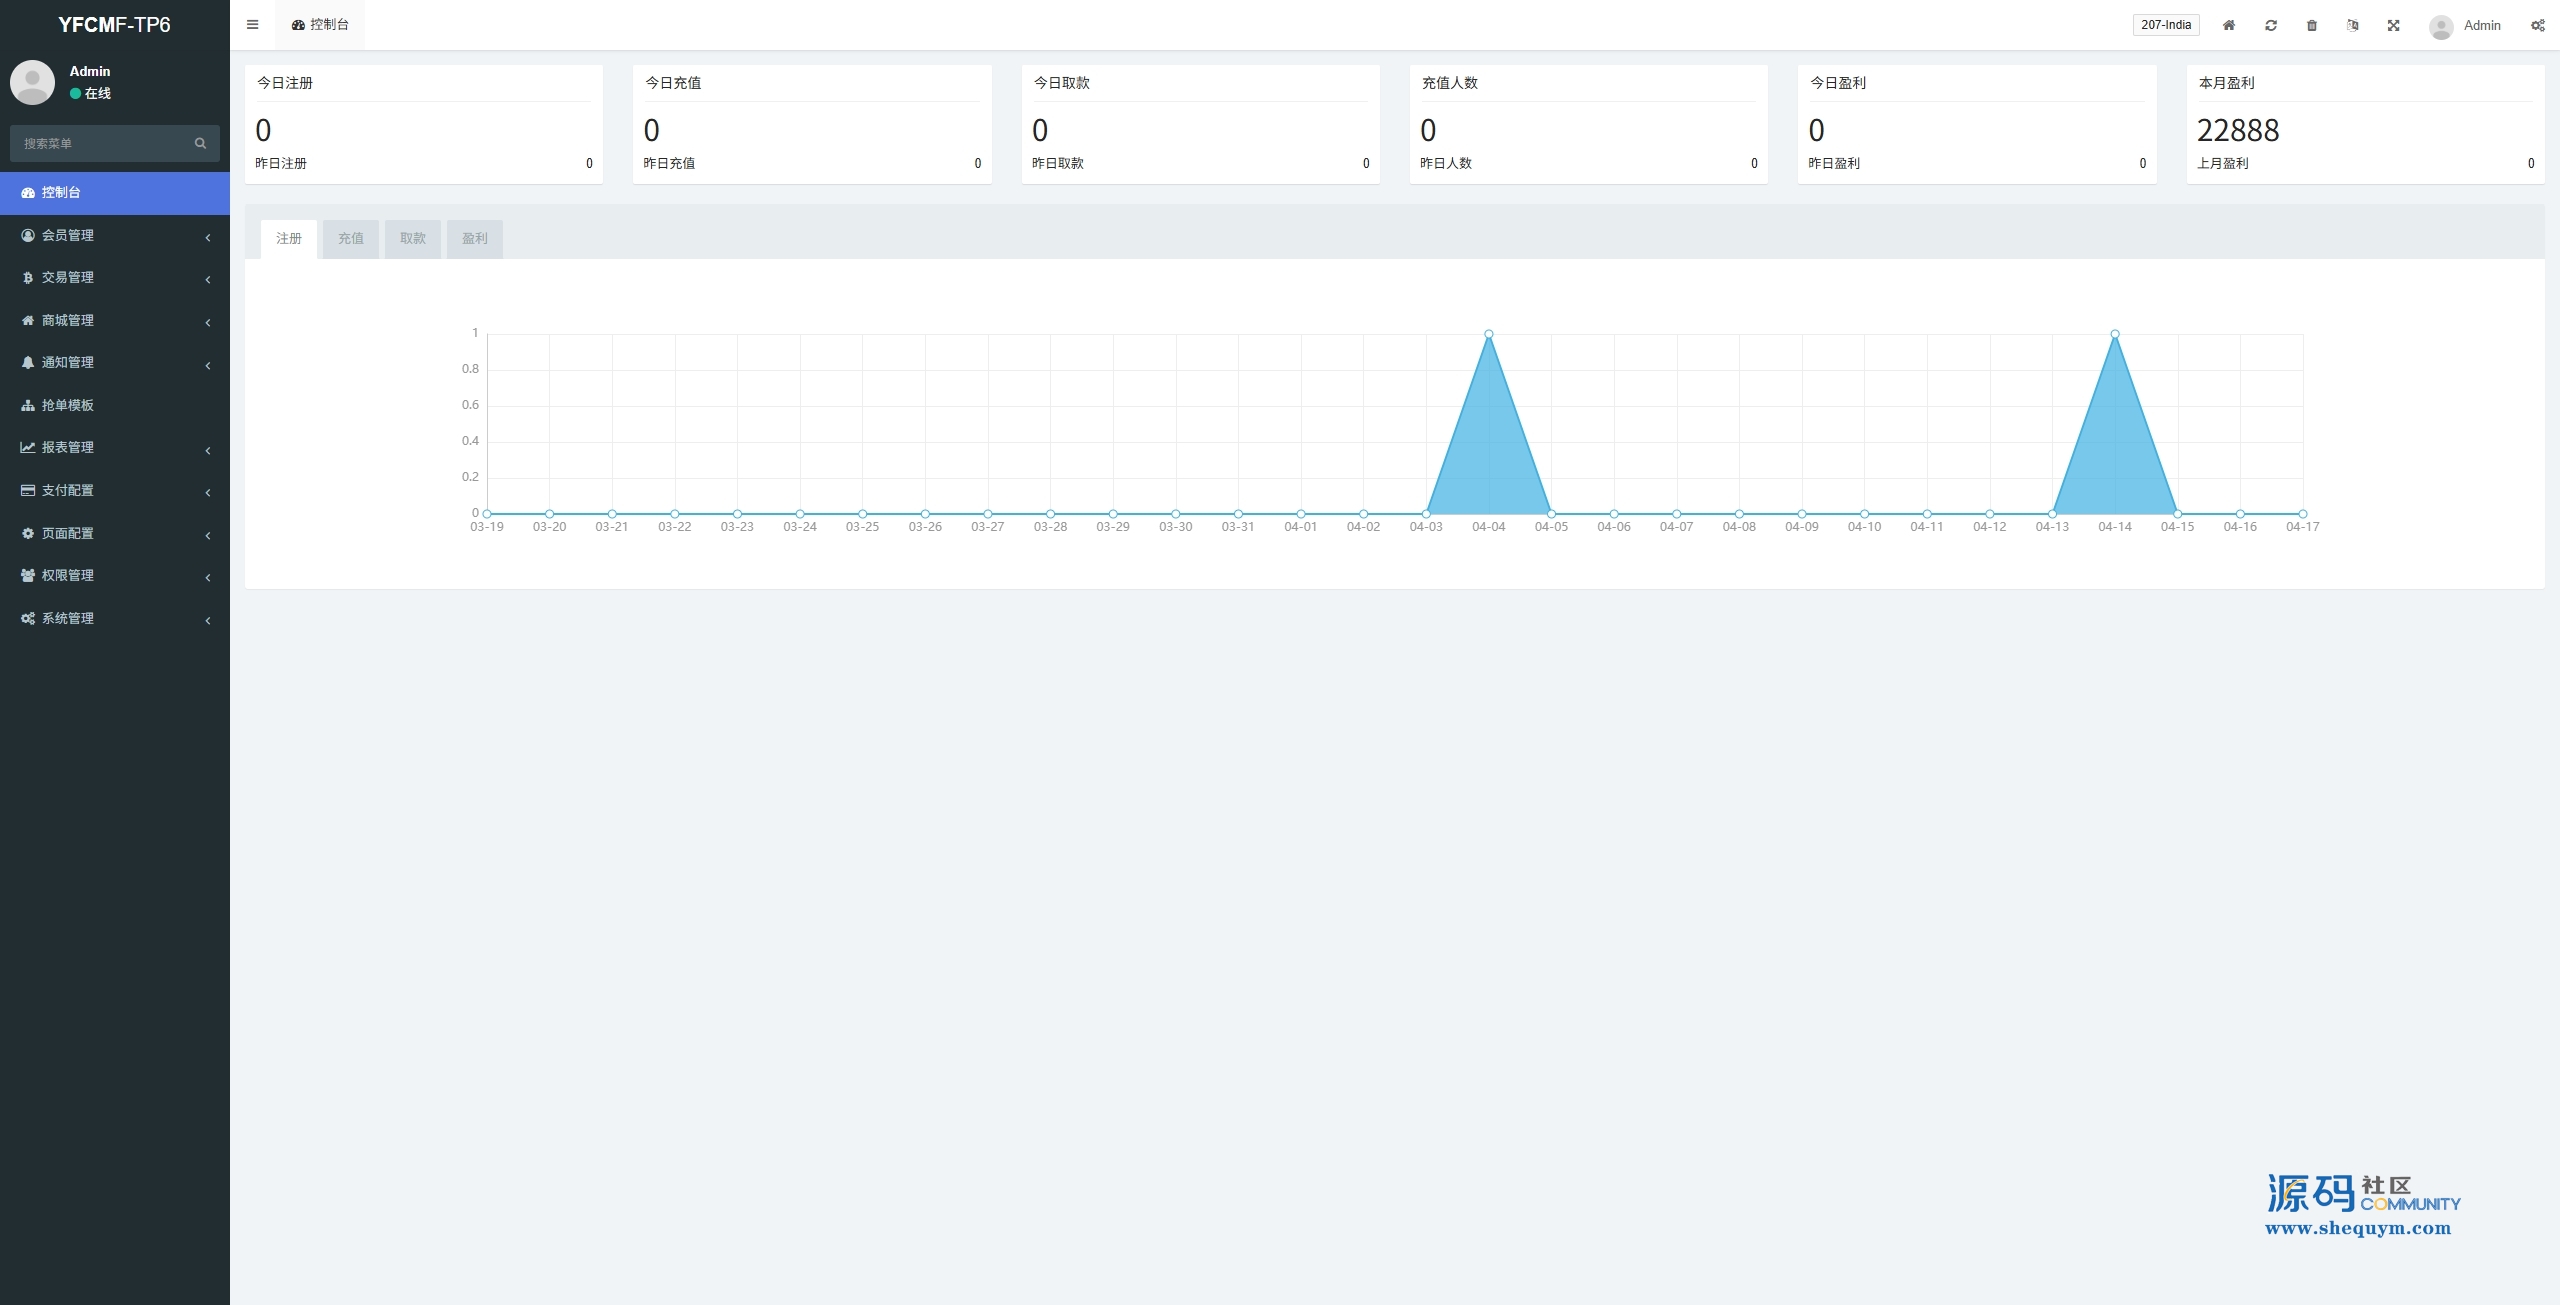Expand the 系统管理 menu

pyautogui.click(x=68, y=618)
